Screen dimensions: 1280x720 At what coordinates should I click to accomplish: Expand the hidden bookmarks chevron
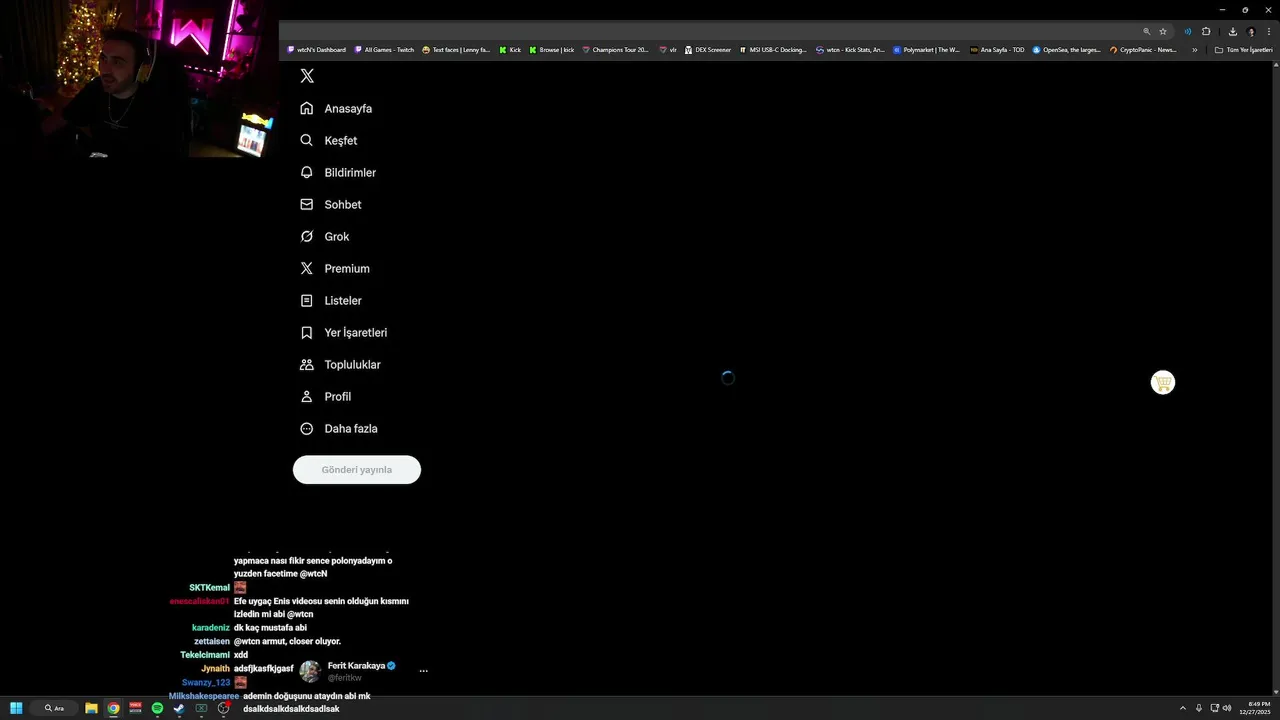1194,49
